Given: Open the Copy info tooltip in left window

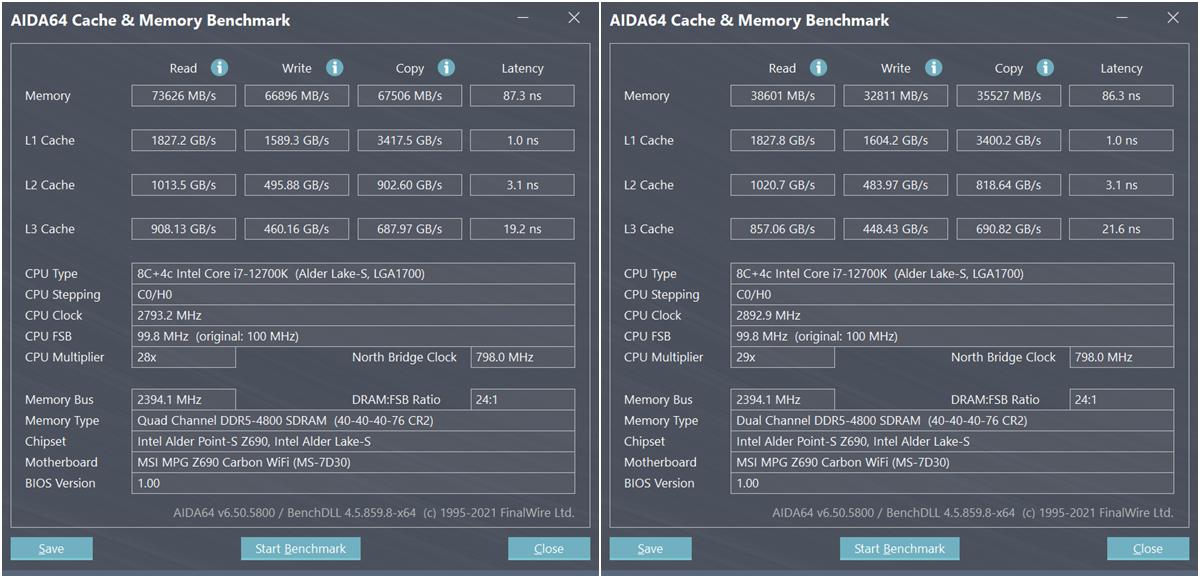Looking at the screenshot, I should tap(447, 68).
